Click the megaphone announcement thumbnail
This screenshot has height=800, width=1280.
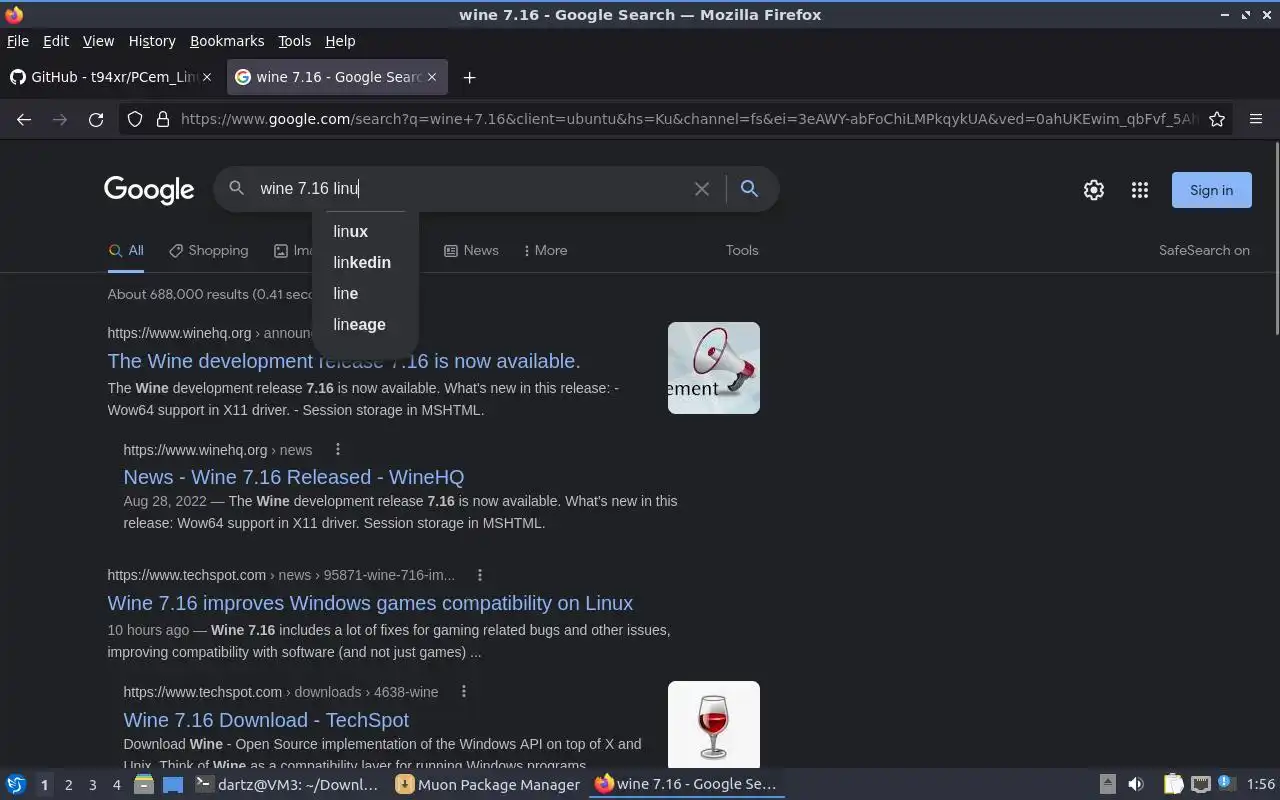(714, 368)
